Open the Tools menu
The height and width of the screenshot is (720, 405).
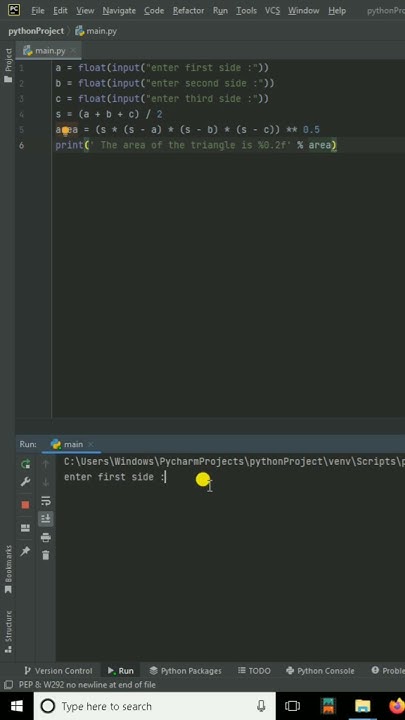(x=246, y=11)
